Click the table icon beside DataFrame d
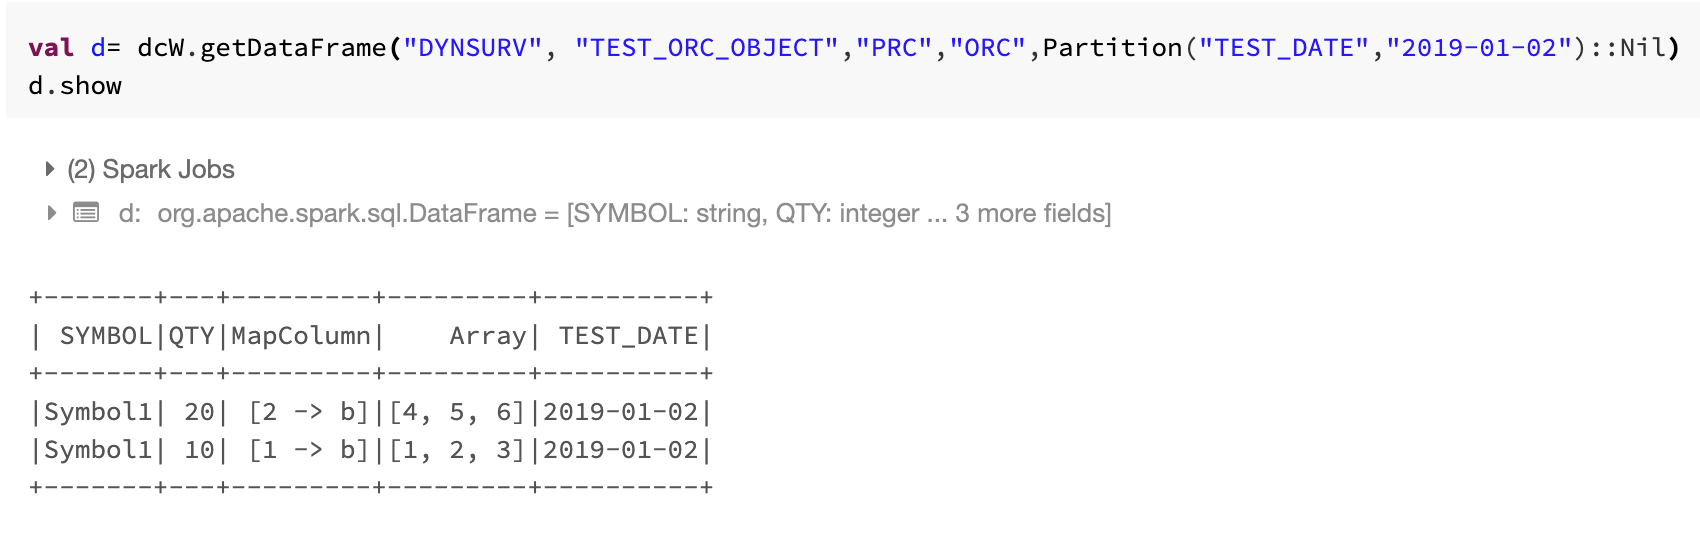The width and height of the screenshot is (1700, 542). click(87, 213)
